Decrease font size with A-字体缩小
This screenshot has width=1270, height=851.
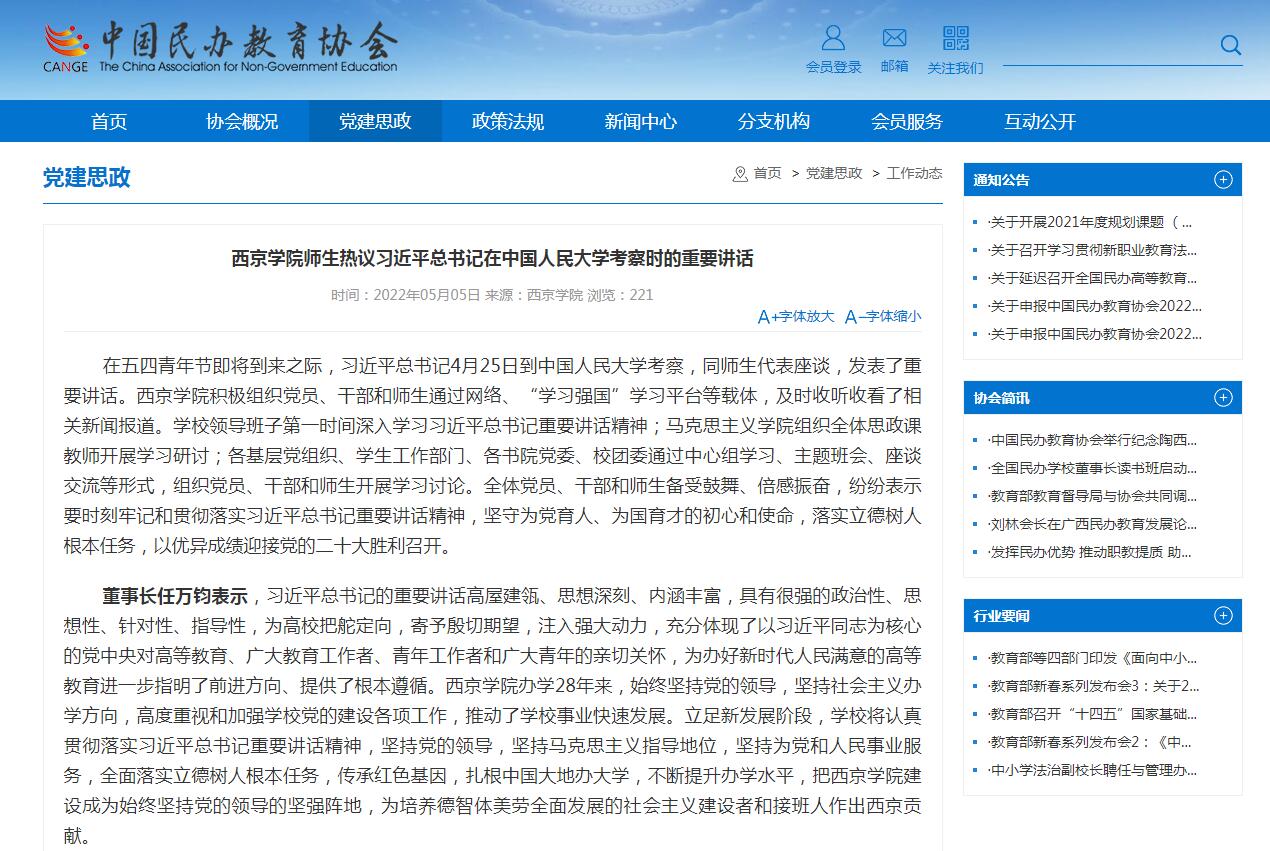click(x=883, y=316)
